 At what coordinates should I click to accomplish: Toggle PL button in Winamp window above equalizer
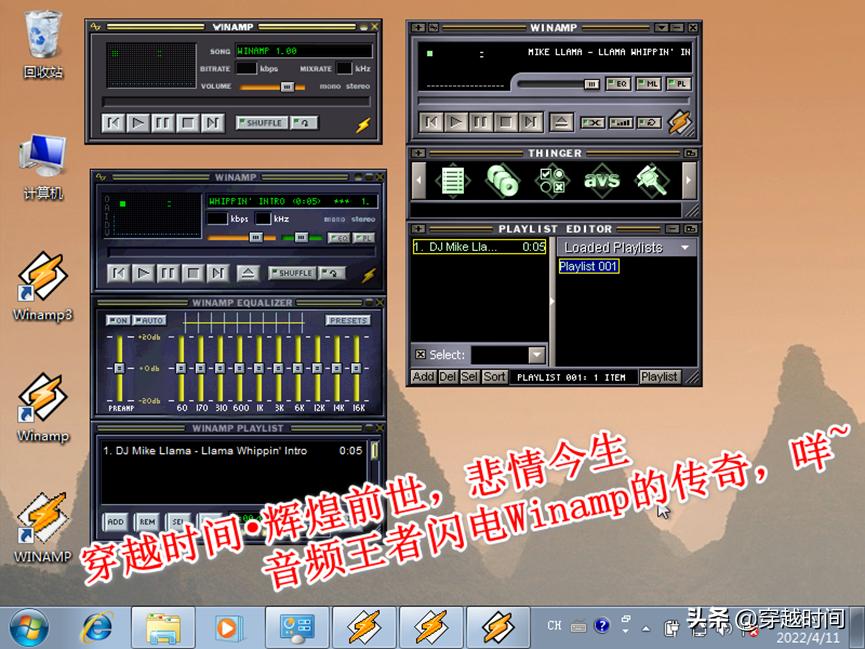(x=364, y=237)
